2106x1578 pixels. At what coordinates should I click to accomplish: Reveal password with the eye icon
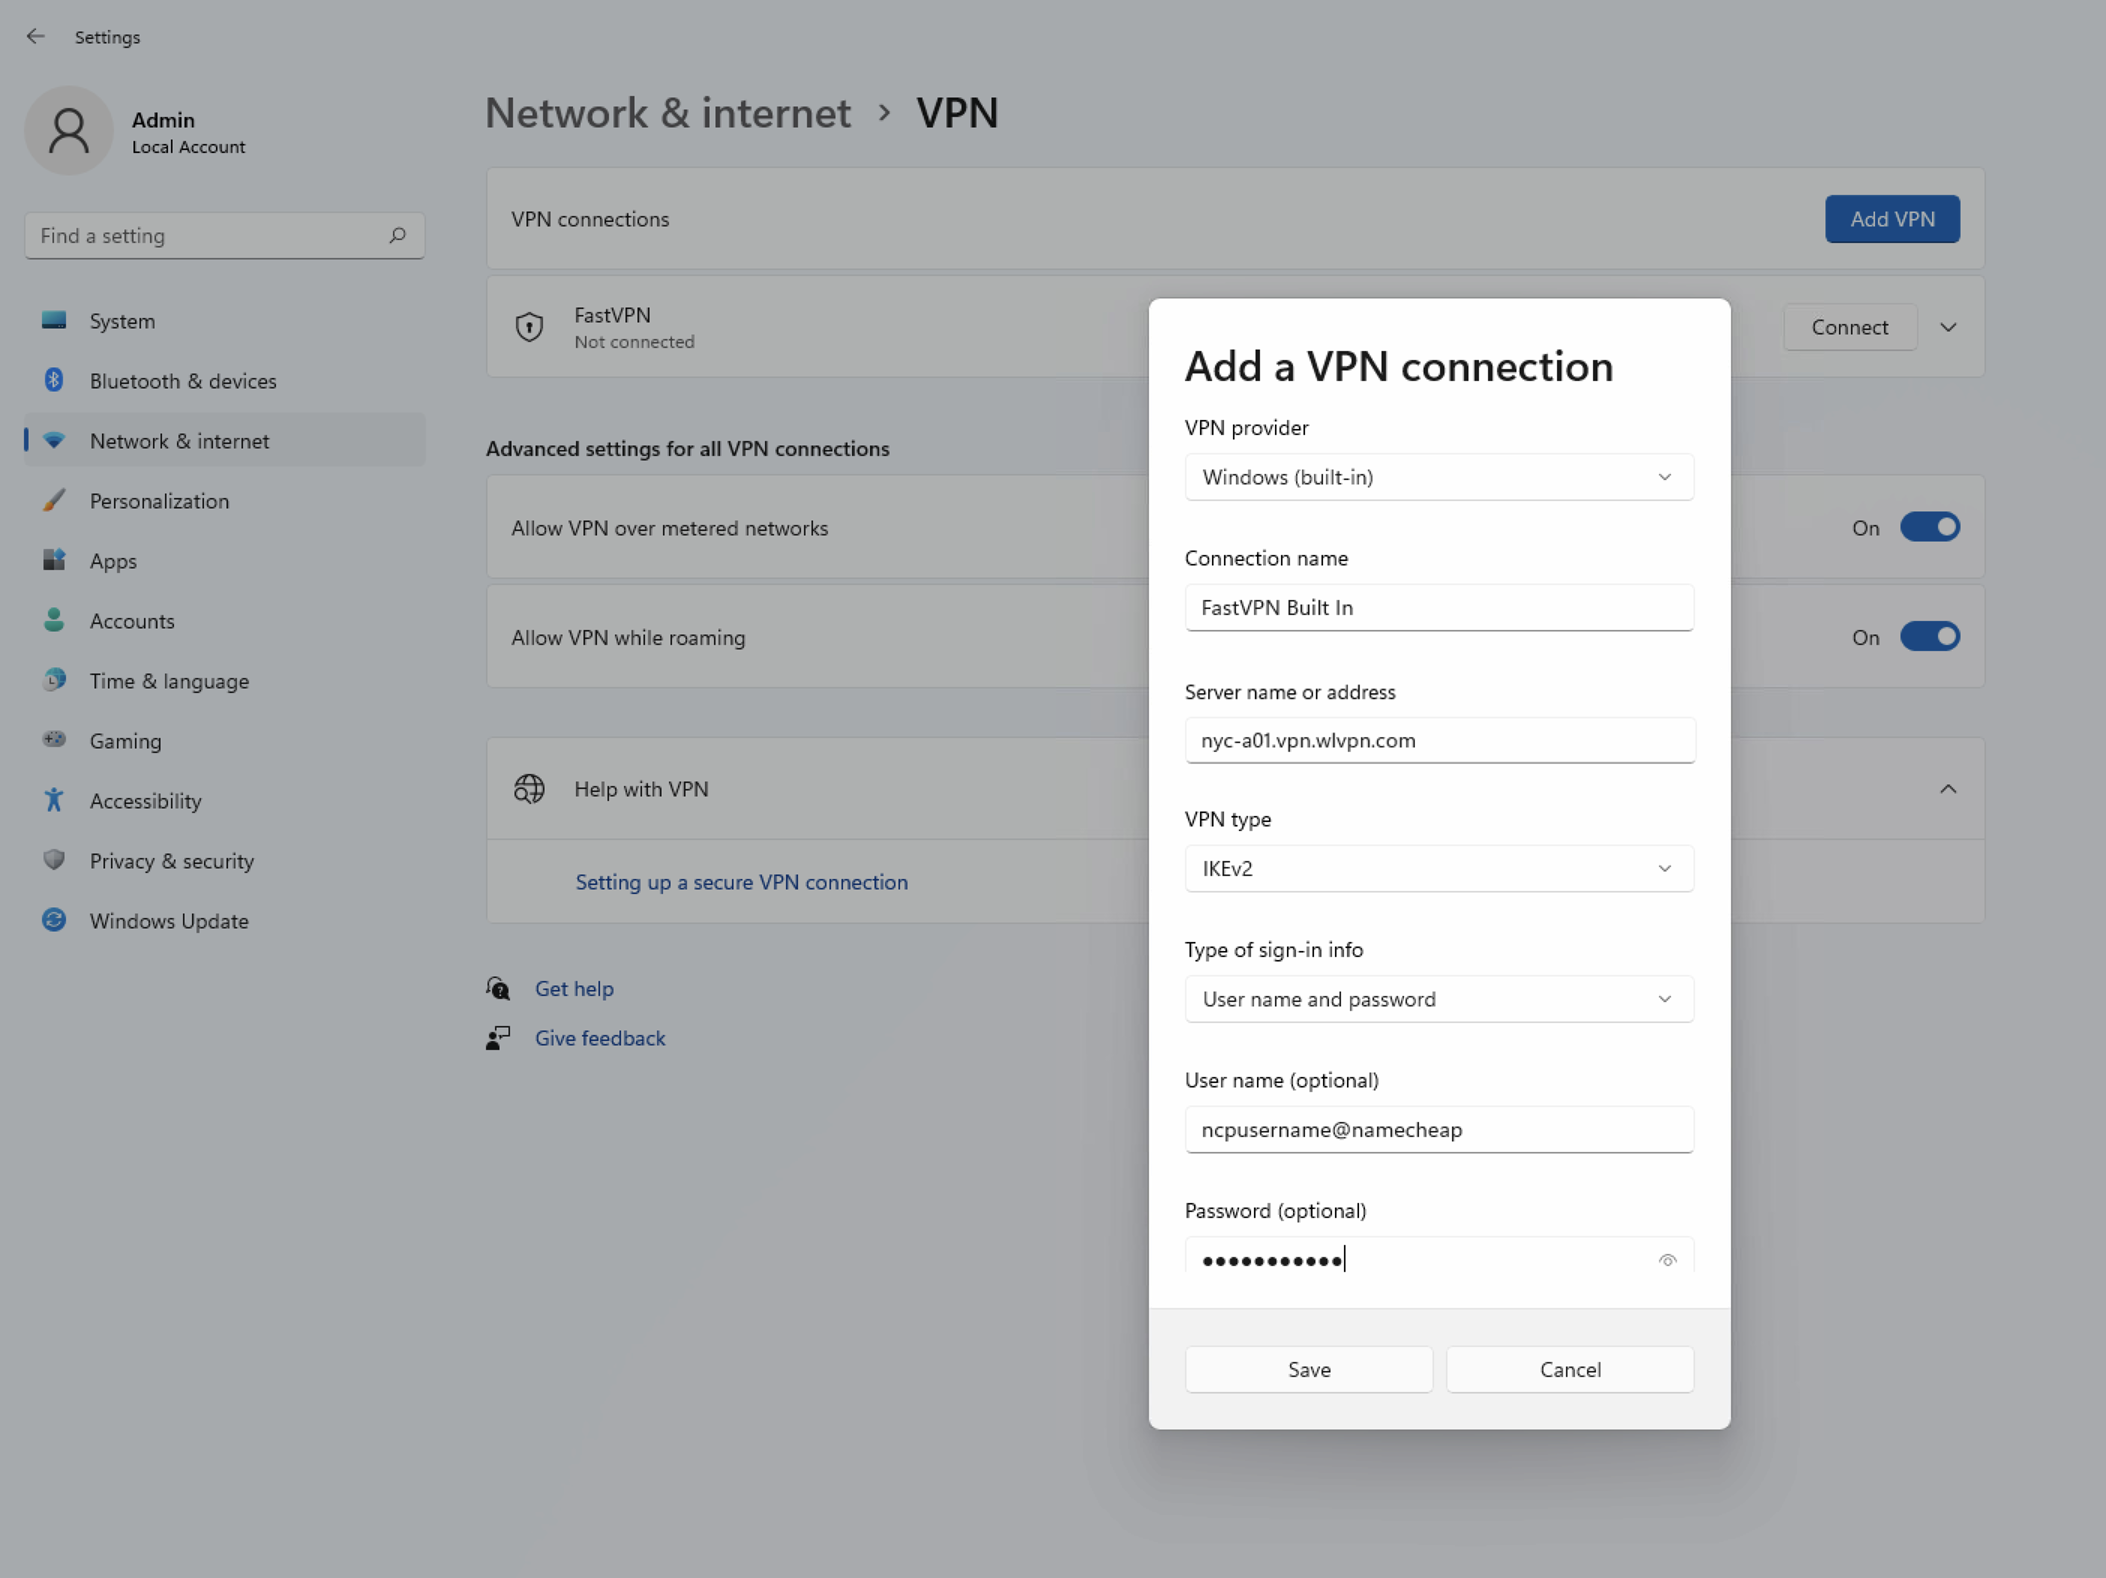point(1667,1260)
